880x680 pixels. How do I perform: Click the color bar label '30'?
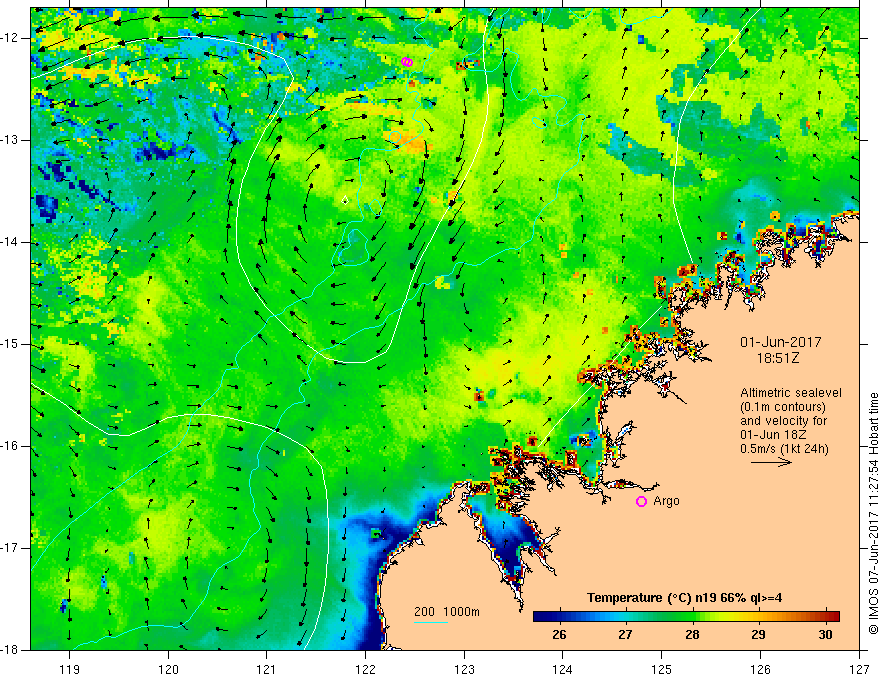coord(825,635)
